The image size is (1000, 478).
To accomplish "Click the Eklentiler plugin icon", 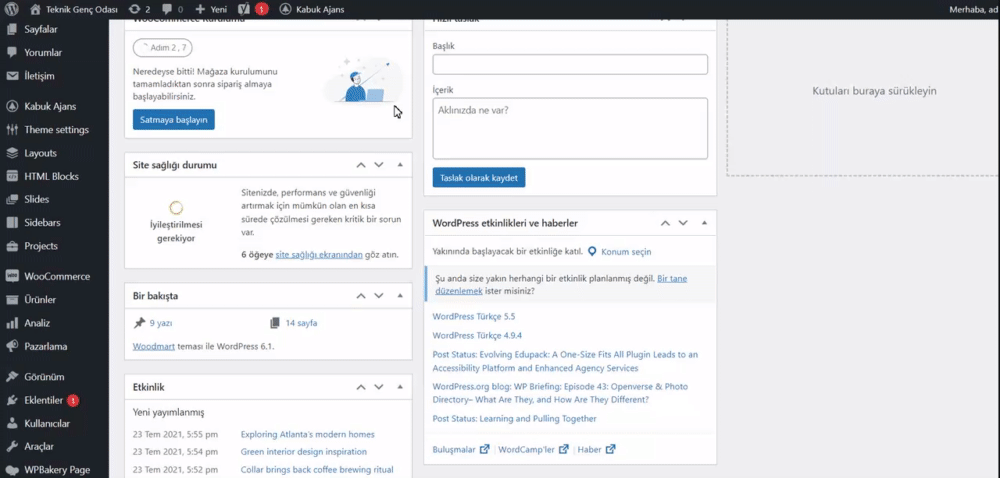I will click(x=12, y=400).
